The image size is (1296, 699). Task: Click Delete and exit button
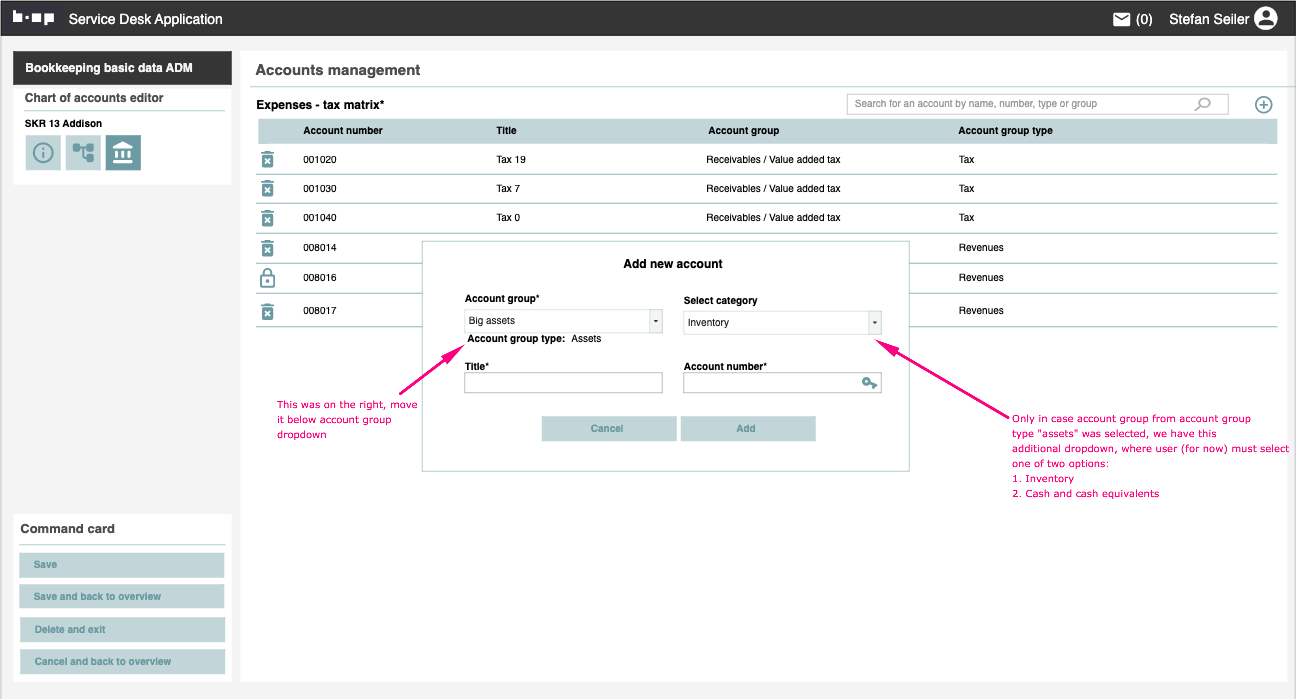121,630
